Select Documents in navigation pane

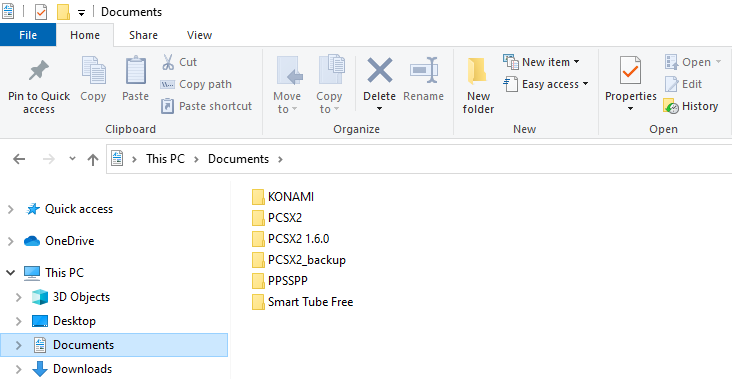pyautogui.click(x=114, y=345)
